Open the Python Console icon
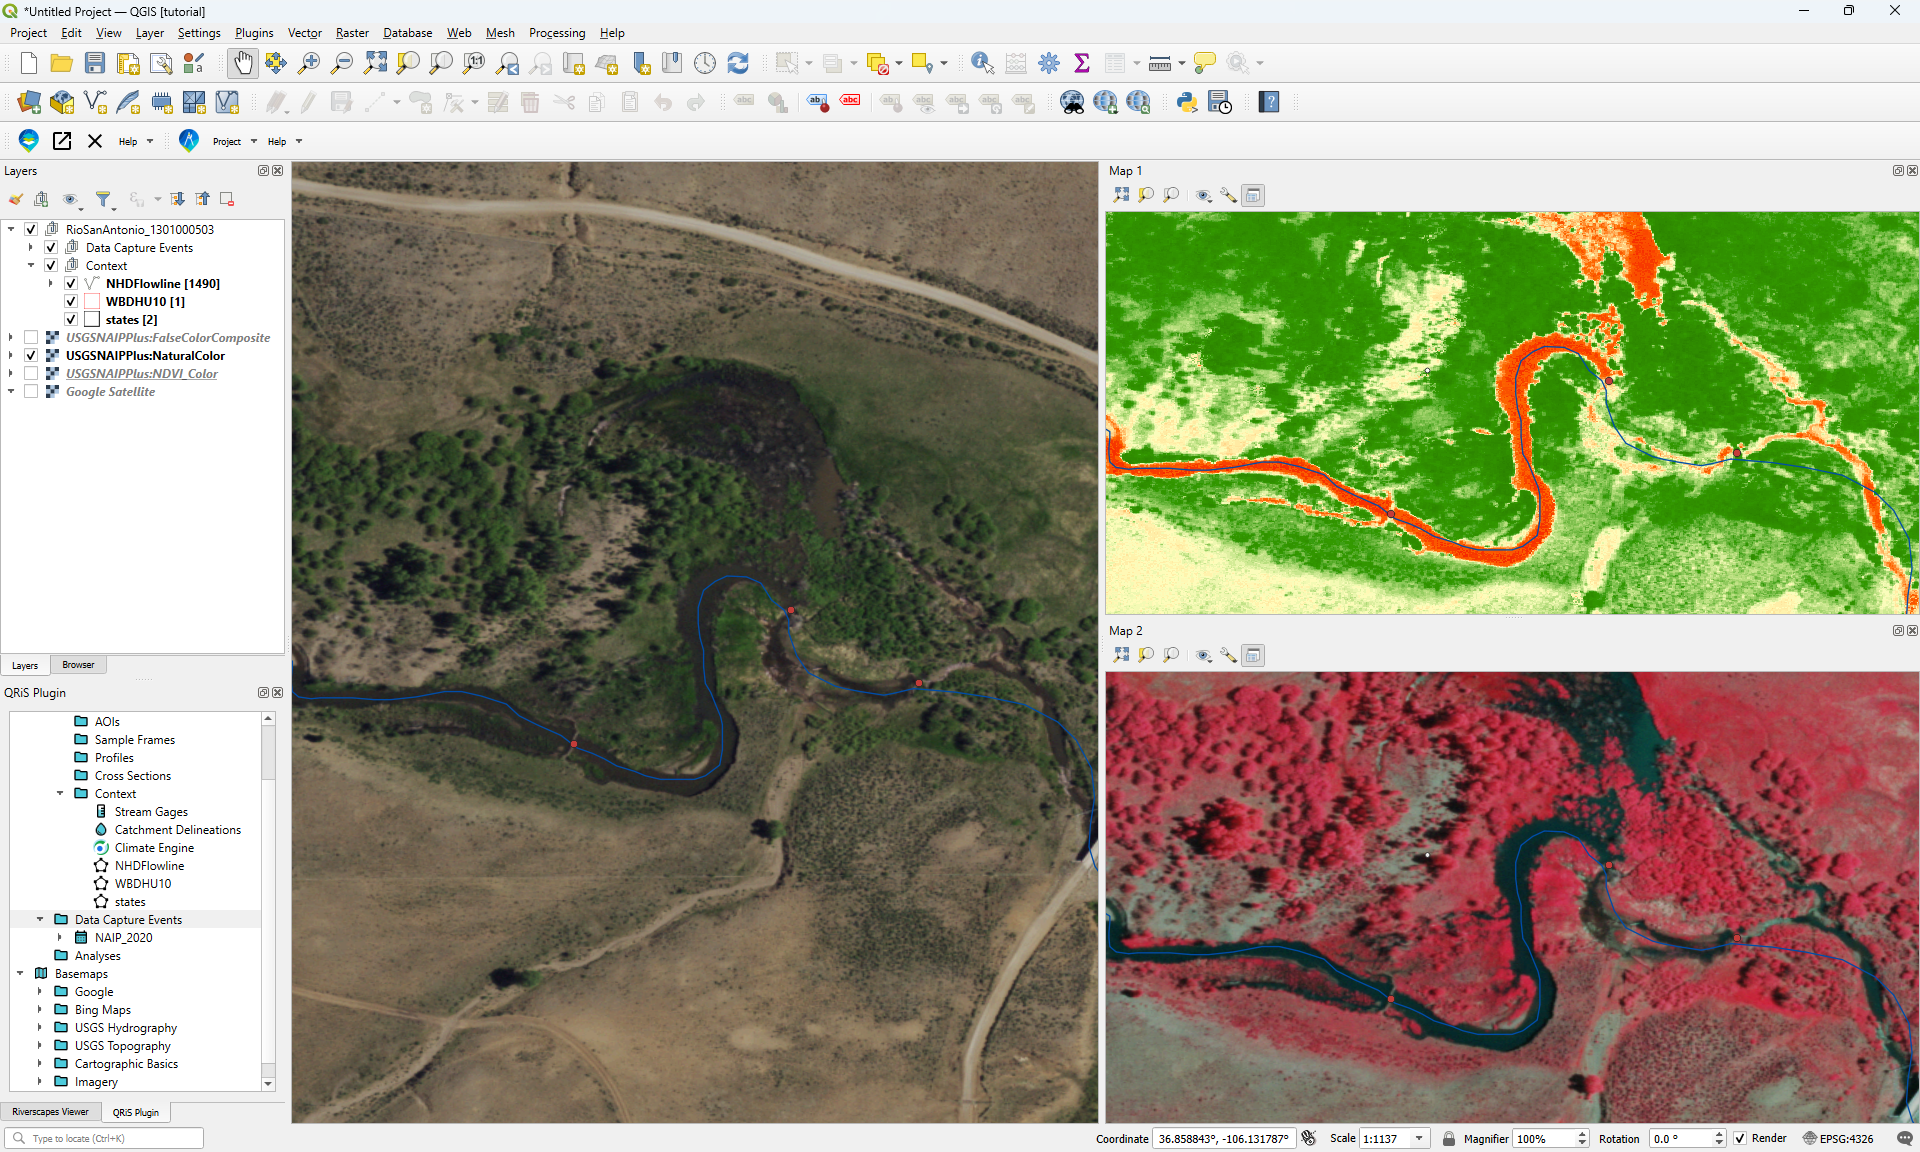The image size is (1920, 1152). (x=1187, y=102)
